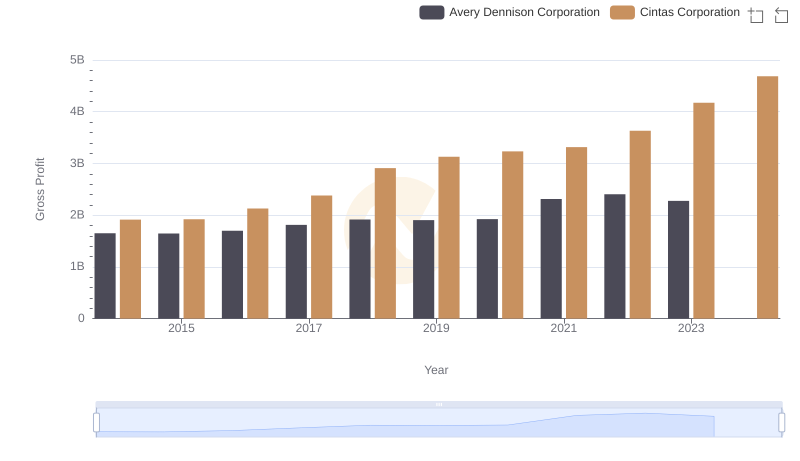
Task: Click the Cintas bar for 2024
Action: pos(767,197)
